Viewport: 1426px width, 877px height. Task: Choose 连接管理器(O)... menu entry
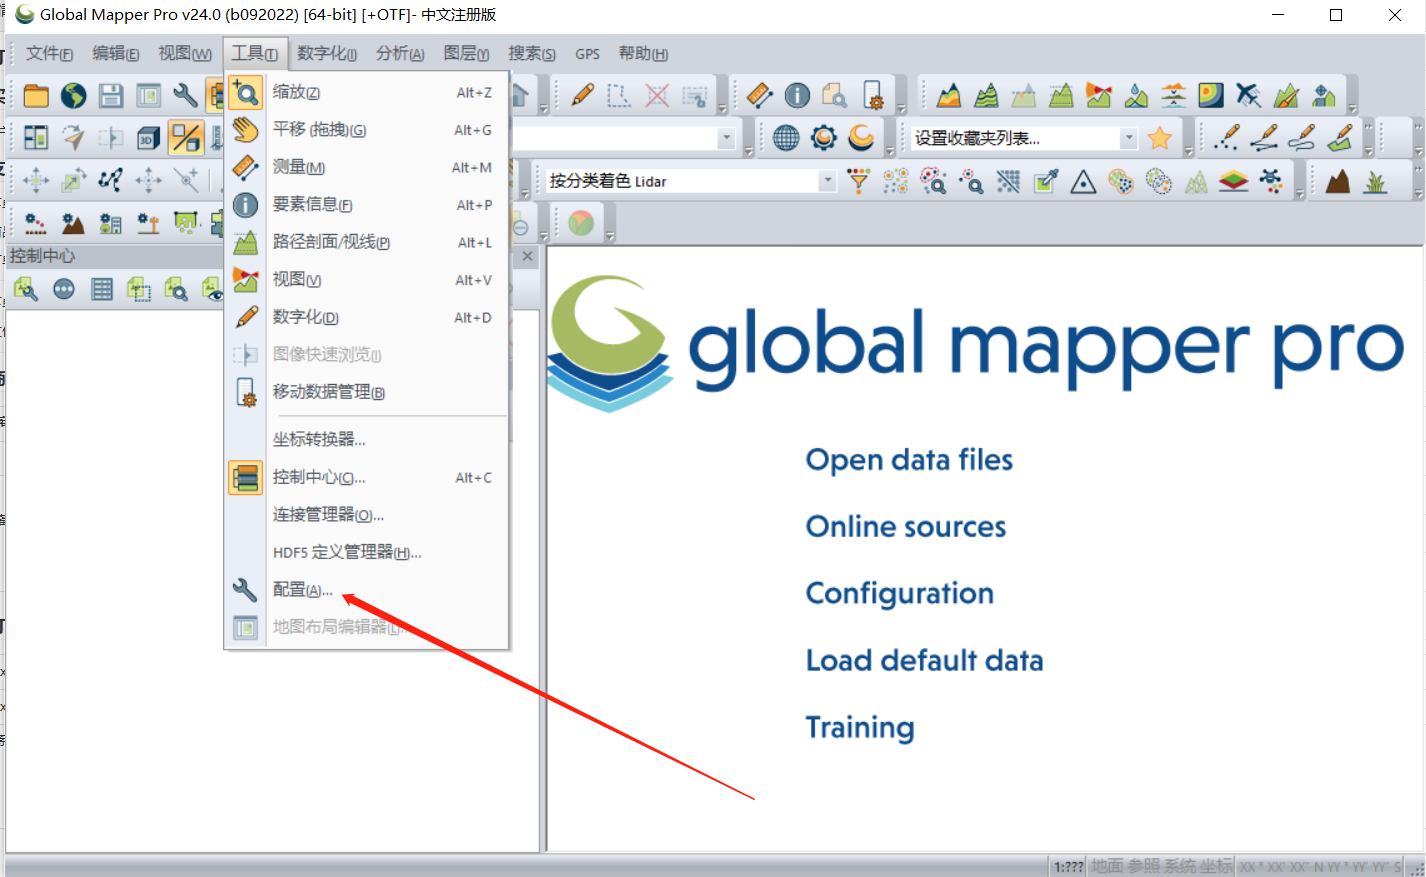click(x=366, y=515)
